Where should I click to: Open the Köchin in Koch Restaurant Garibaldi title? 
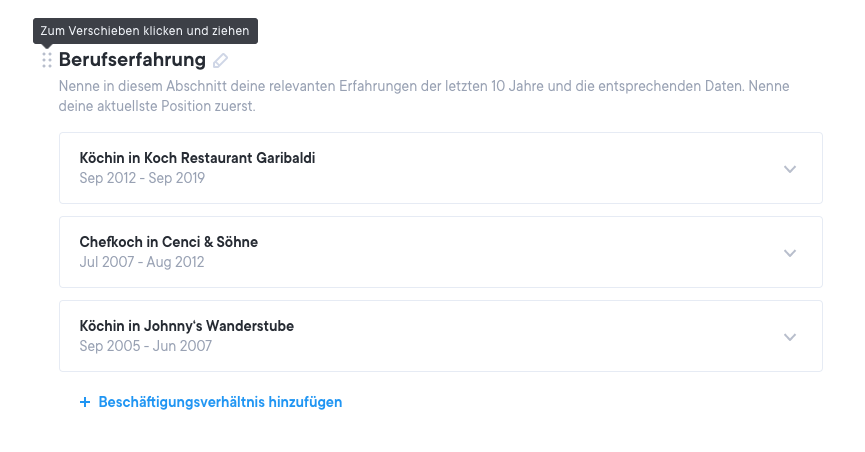(197, 158)
